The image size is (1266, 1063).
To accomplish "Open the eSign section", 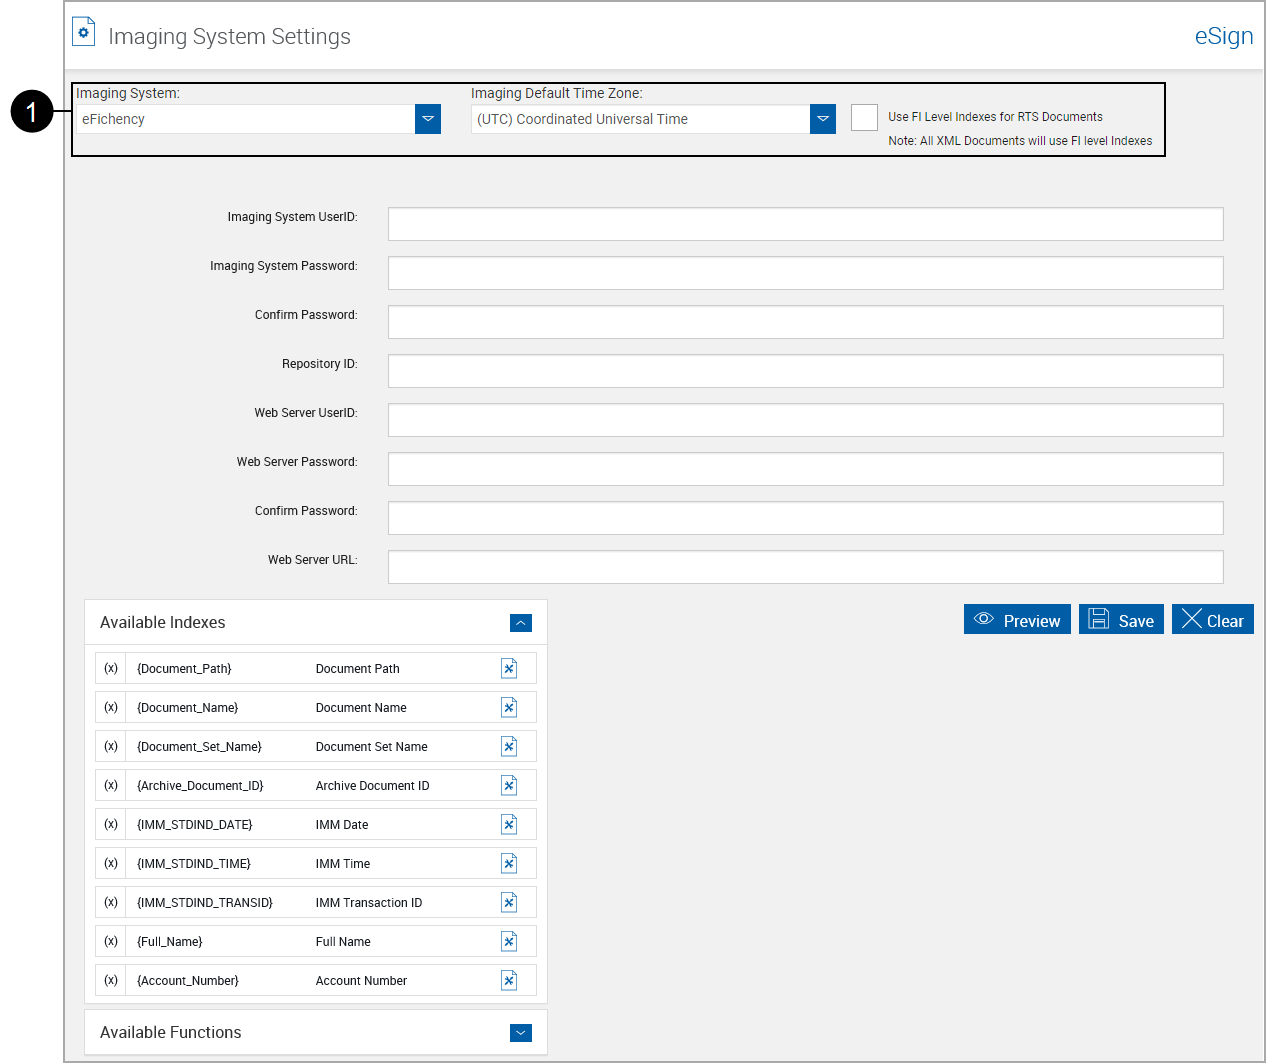I will (x=1223, y=36).
